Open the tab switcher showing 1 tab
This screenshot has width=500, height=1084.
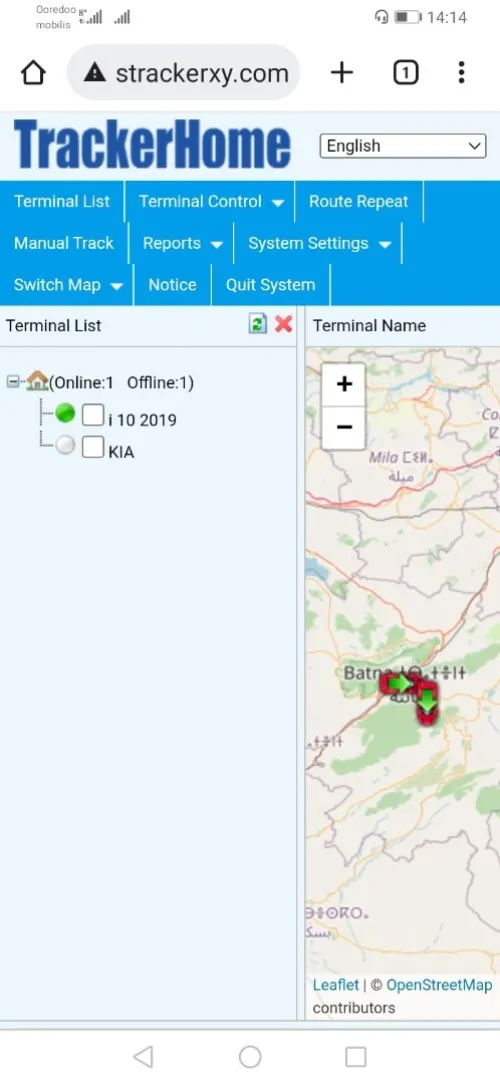[406, 72]
